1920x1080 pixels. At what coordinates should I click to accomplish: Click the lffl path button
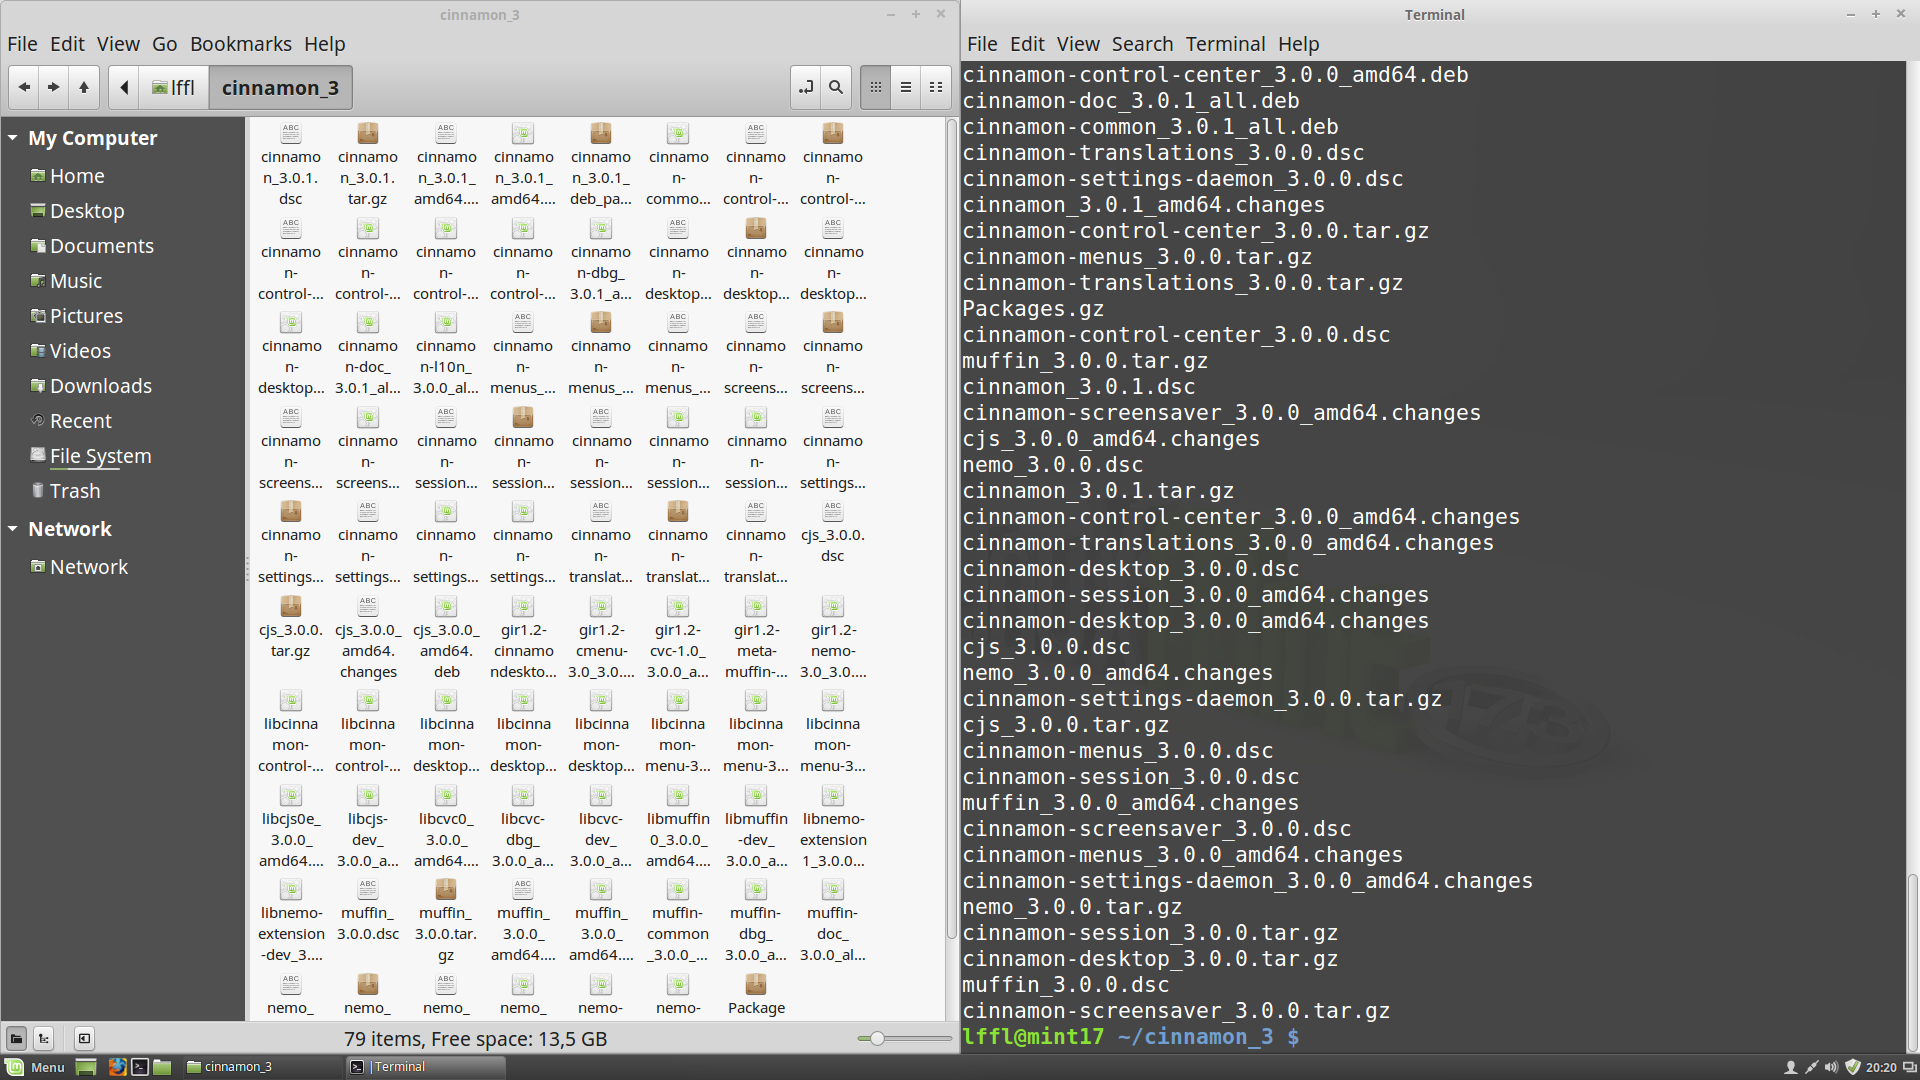click(x=174, y=88)
